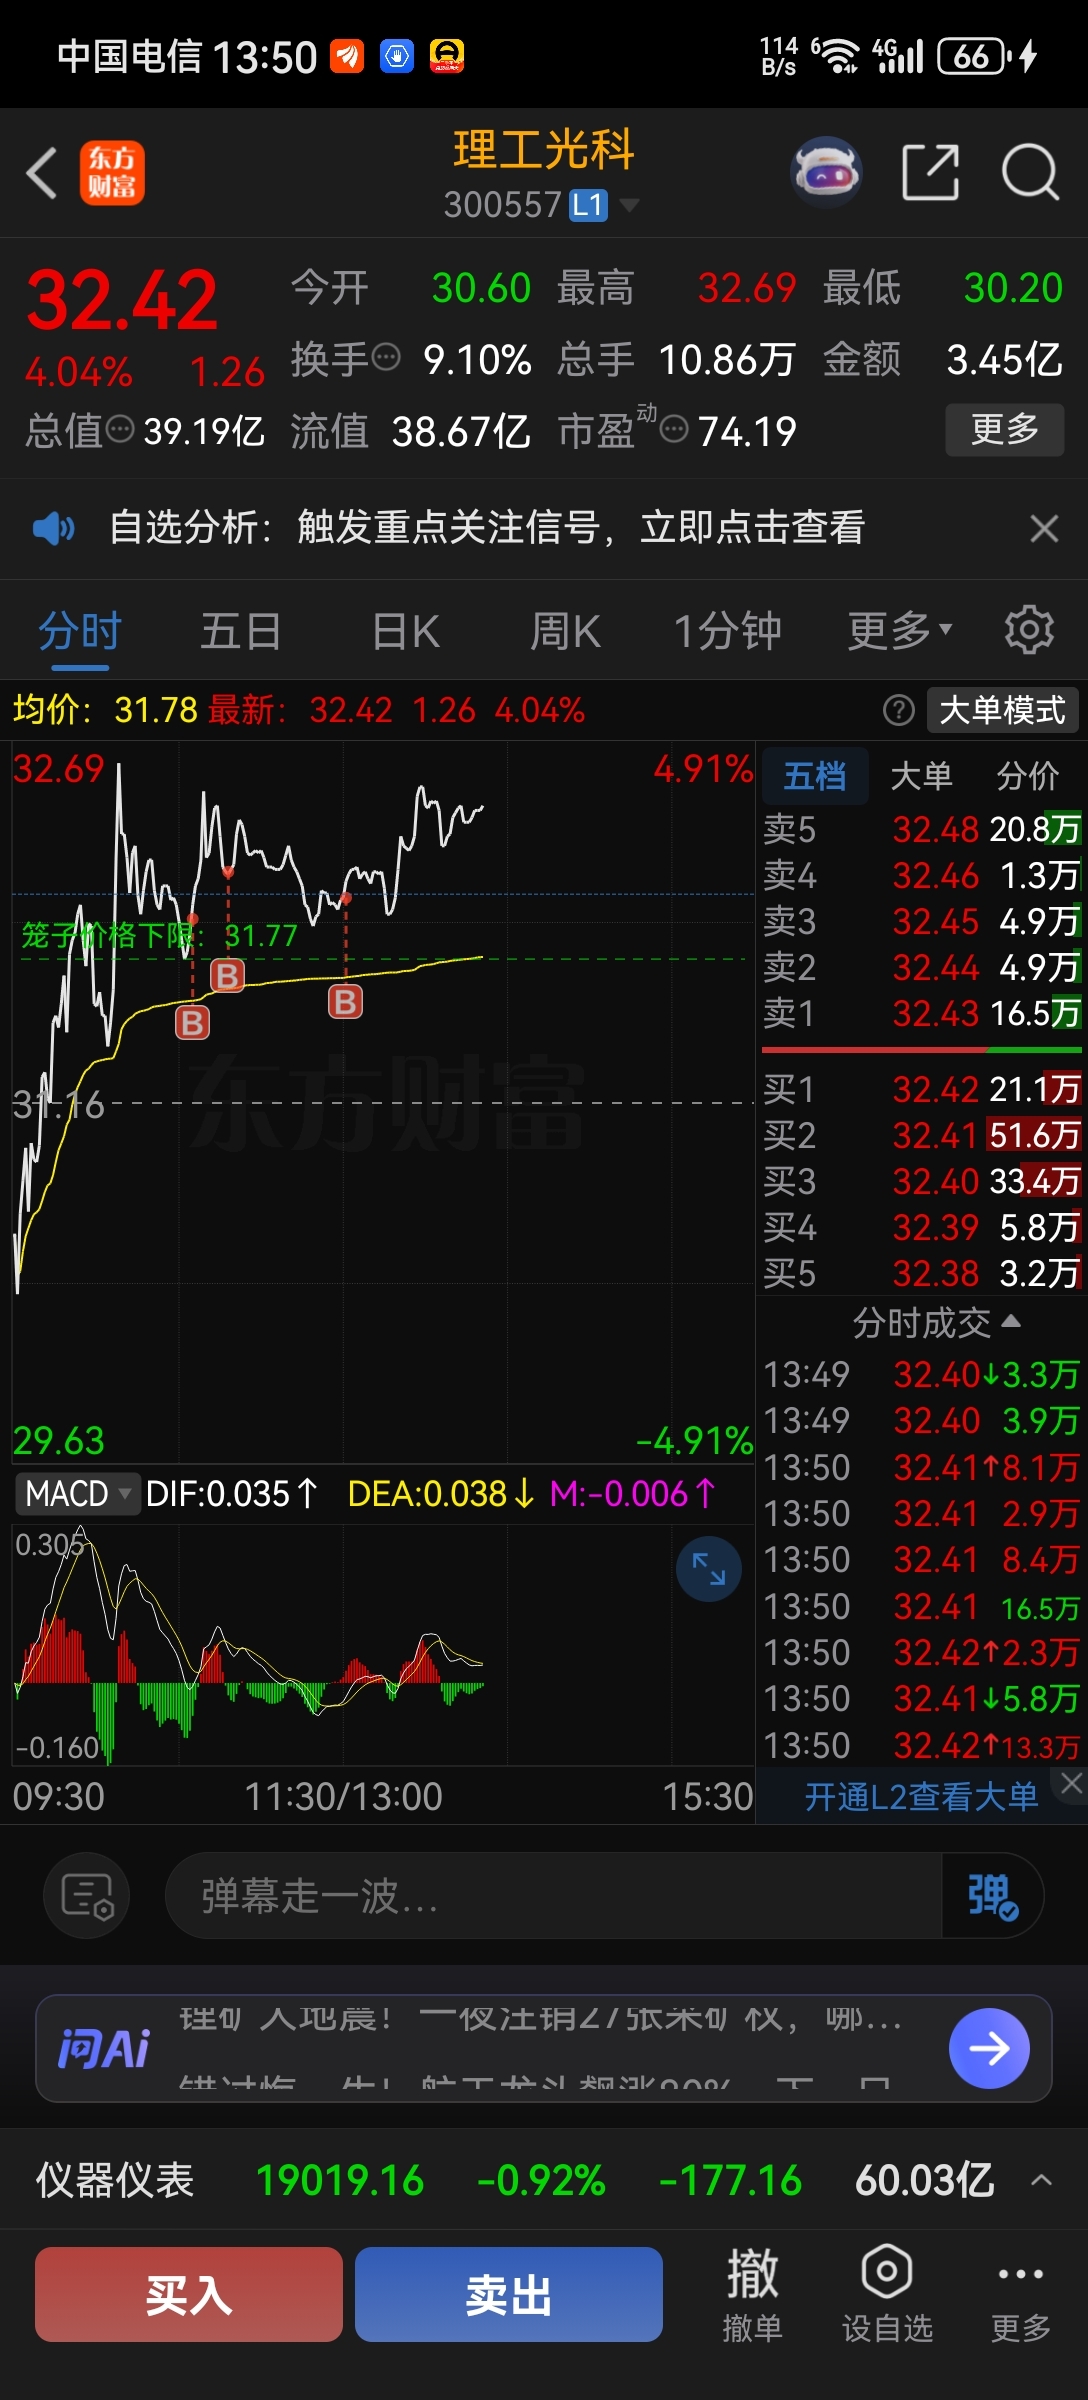Toggle the 弹 danmaku button
The image size is (1088, 2400).
tap(992, 1895)
